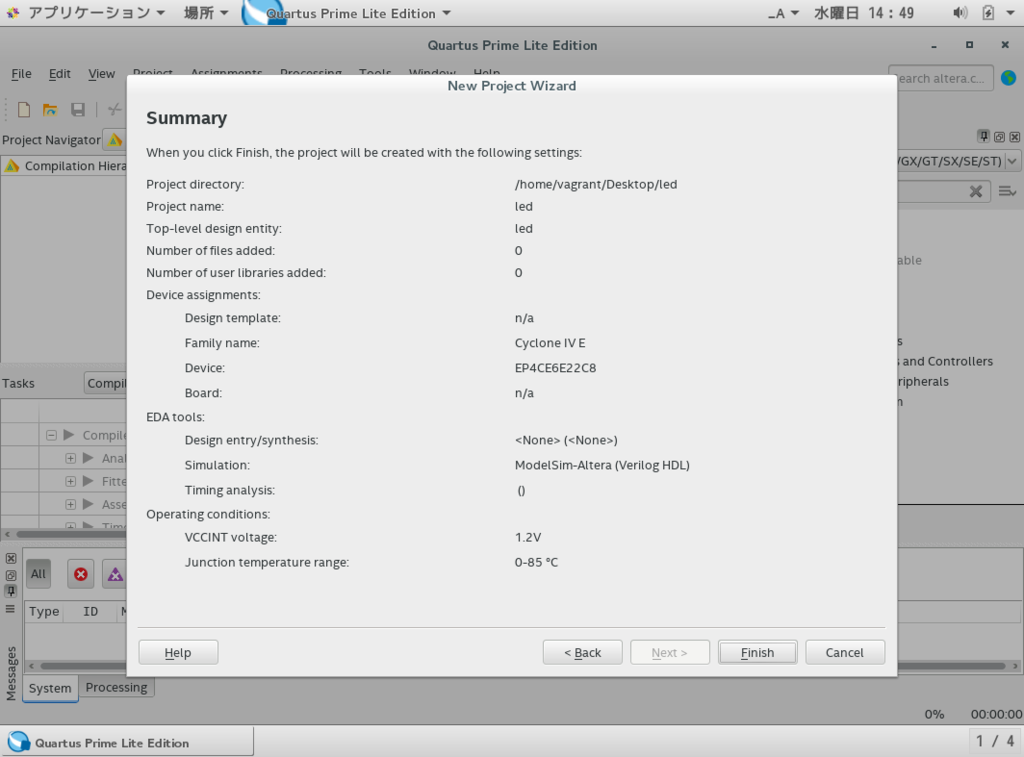Open the Tasks Compilation dropdown
The height and width of the screenshot is (757, 1024).
(x=106, y=383)
